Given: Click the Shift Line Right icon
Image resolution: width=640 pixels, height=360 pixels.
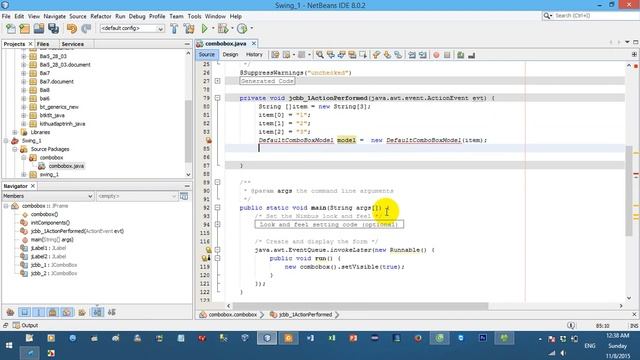Looking at the screenshot, I should [x=422, y=55].
